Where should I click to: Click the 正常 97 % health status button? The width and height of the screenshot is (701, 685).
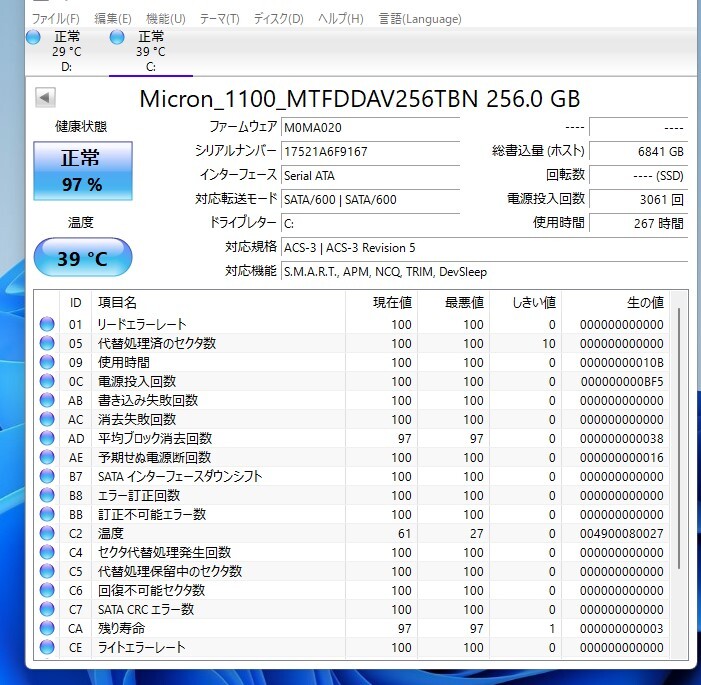click(x=83, y=171)
